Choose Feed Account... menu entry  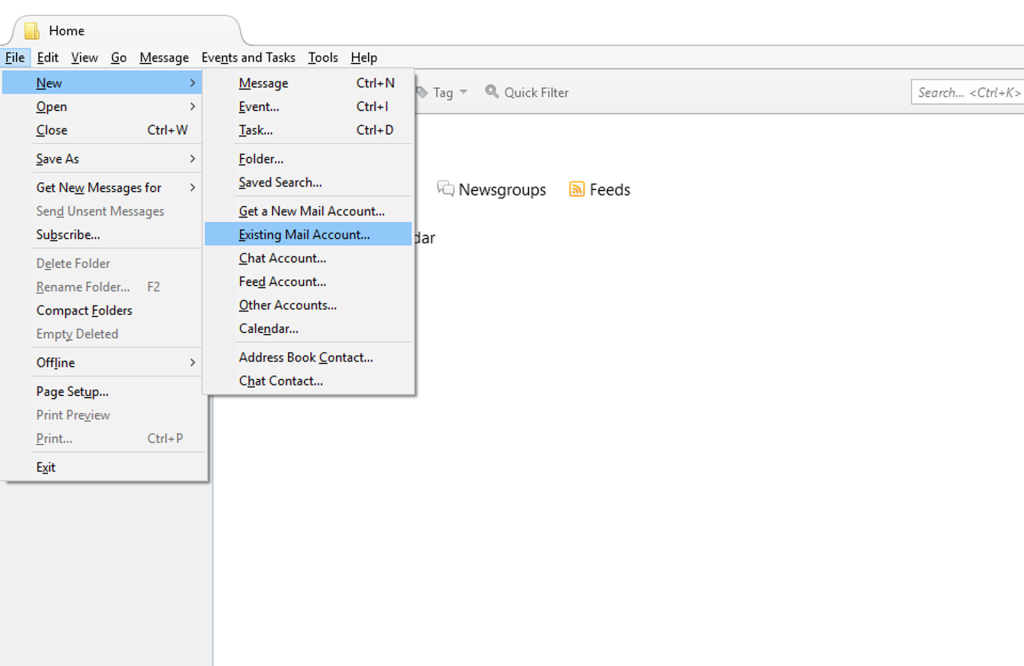308,281
